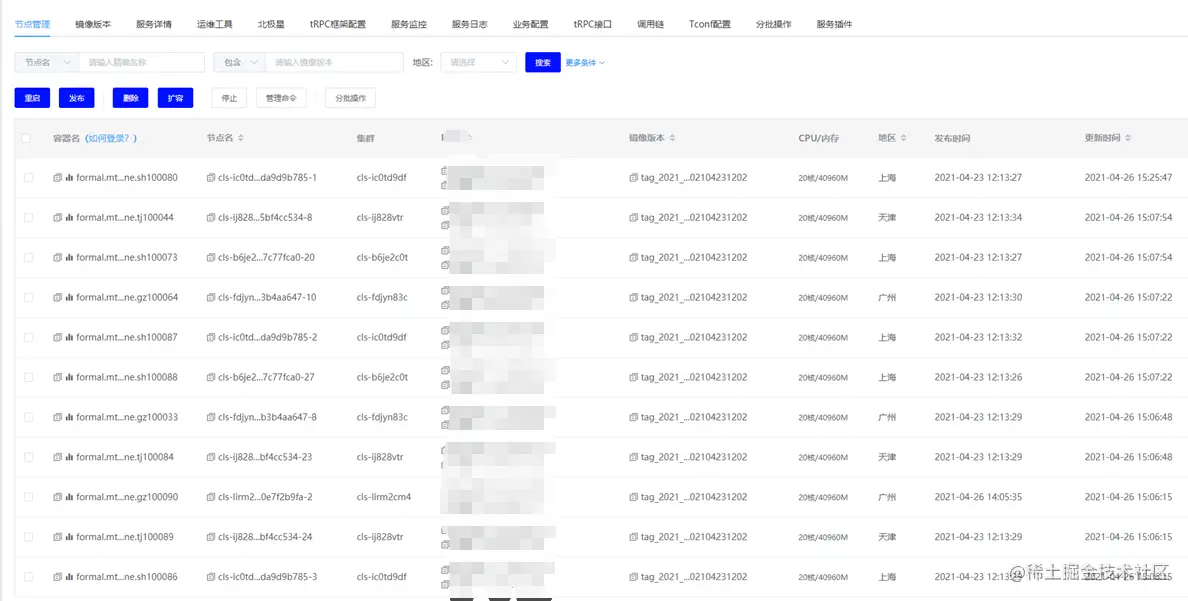Copy container name icon for formal.mt...ne.sh100073
Screen dimensions: 1188x601
tap(58, 258)
